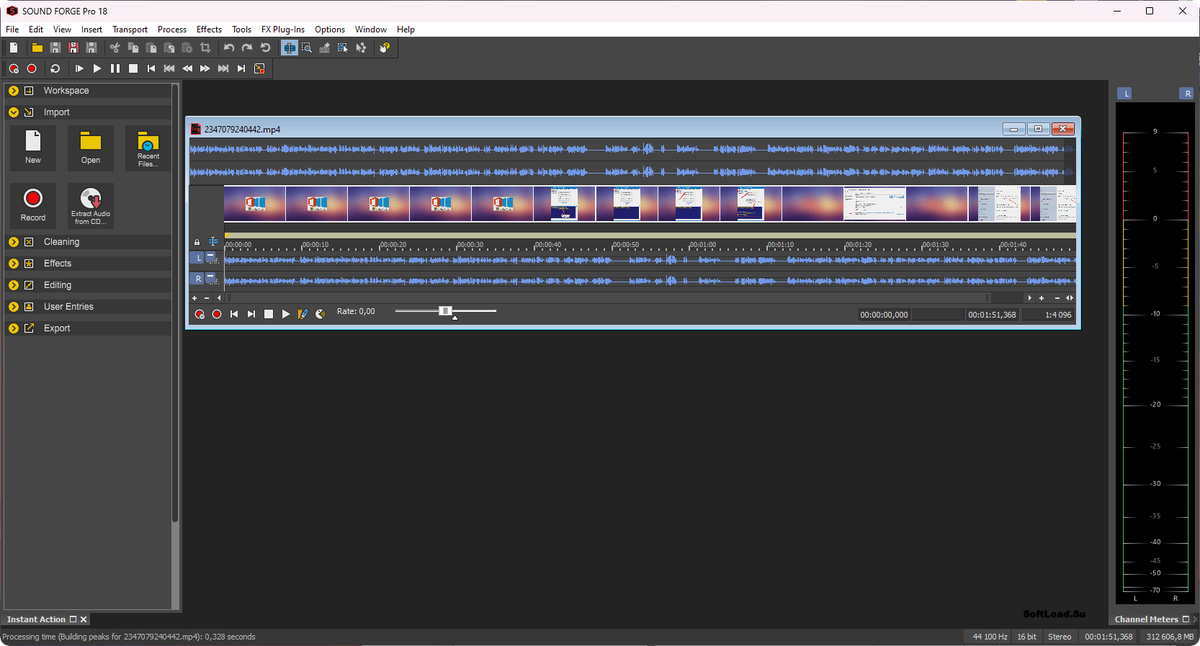Image resolution: width=1200 pixels, height=646 pixels.
Task: Expand the Cleaning section
Action: (x=14, y=242)
